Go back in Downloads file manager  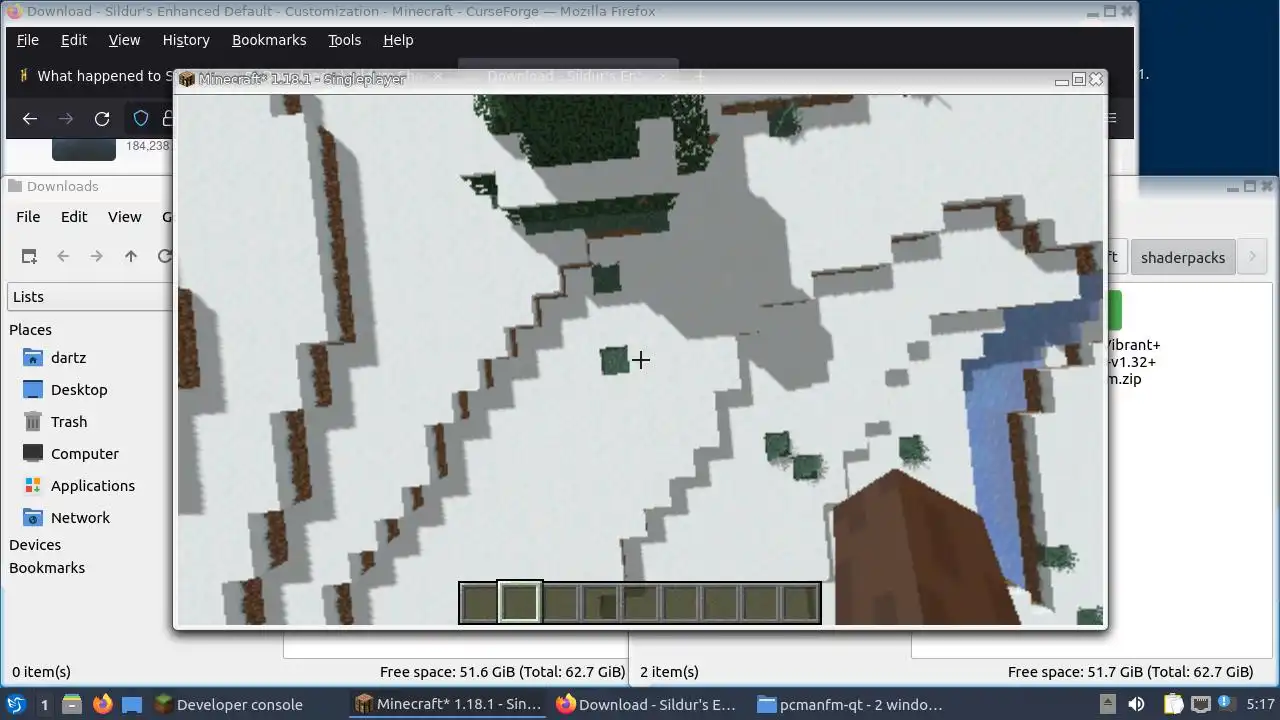(63, 256)
